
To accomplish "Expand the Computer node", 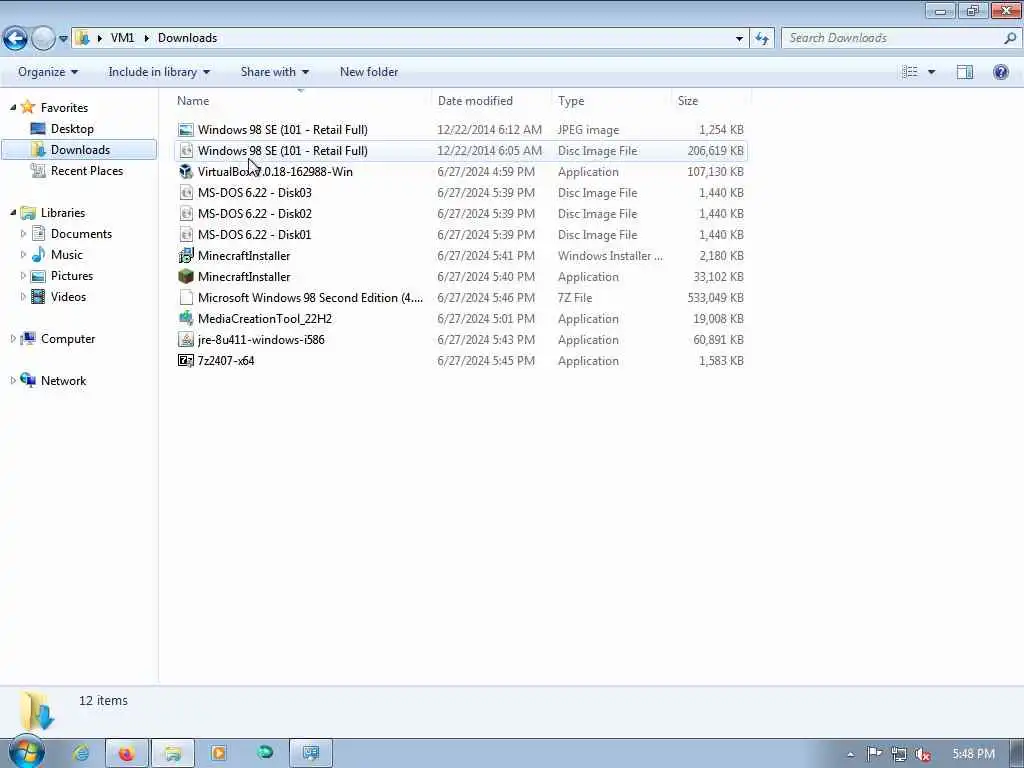I will pos(13,338).
